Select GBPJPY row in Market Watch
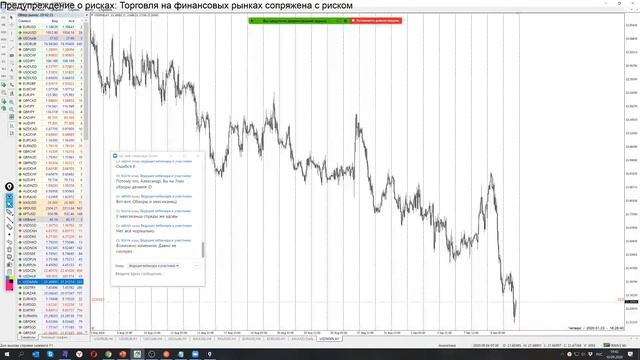The image size is (640, 360). tap(51, 111)
